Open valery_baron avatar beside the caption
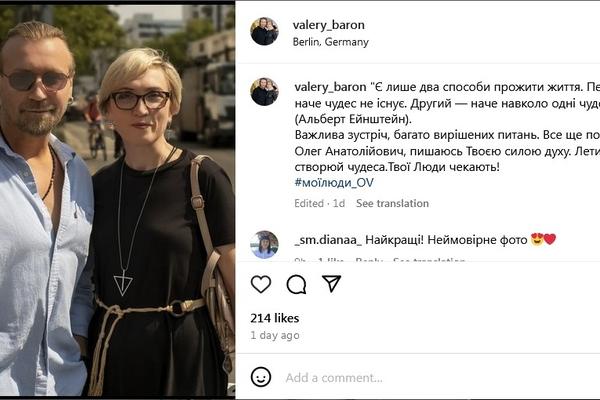 click(x=264, y=92)
